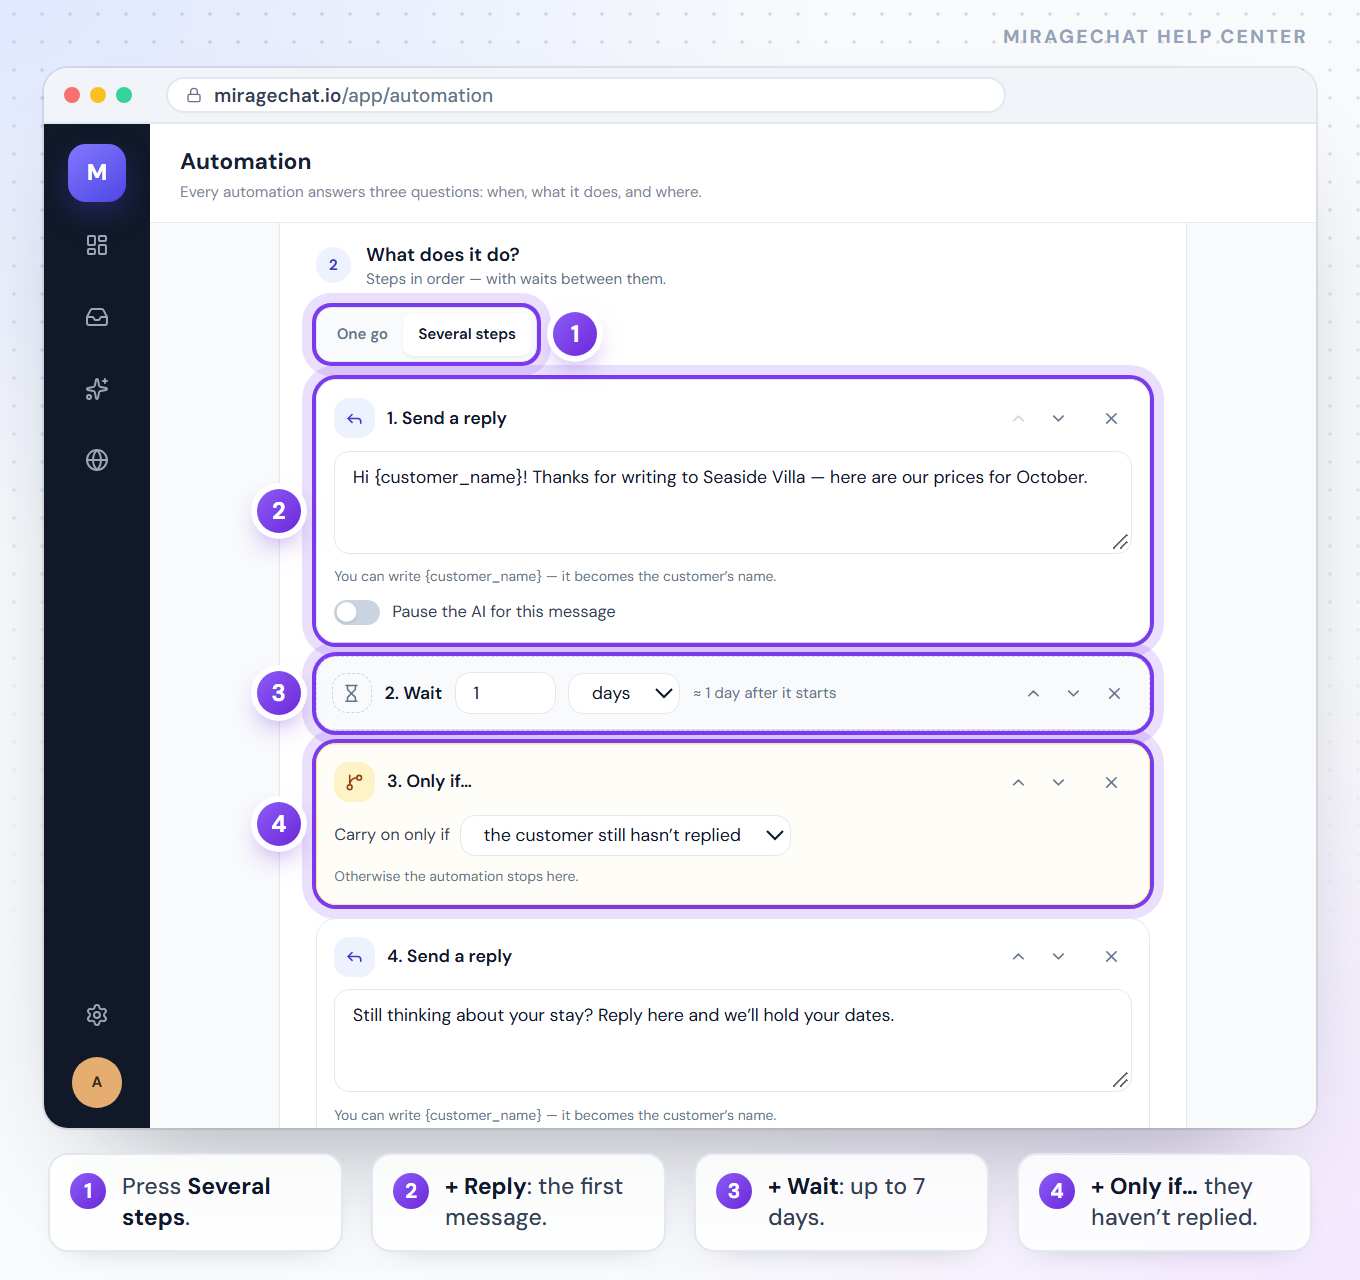This screenshot has width=1360, height=1280.
Task: Move step 1 Send a reply down
Action: (1058, 419)
